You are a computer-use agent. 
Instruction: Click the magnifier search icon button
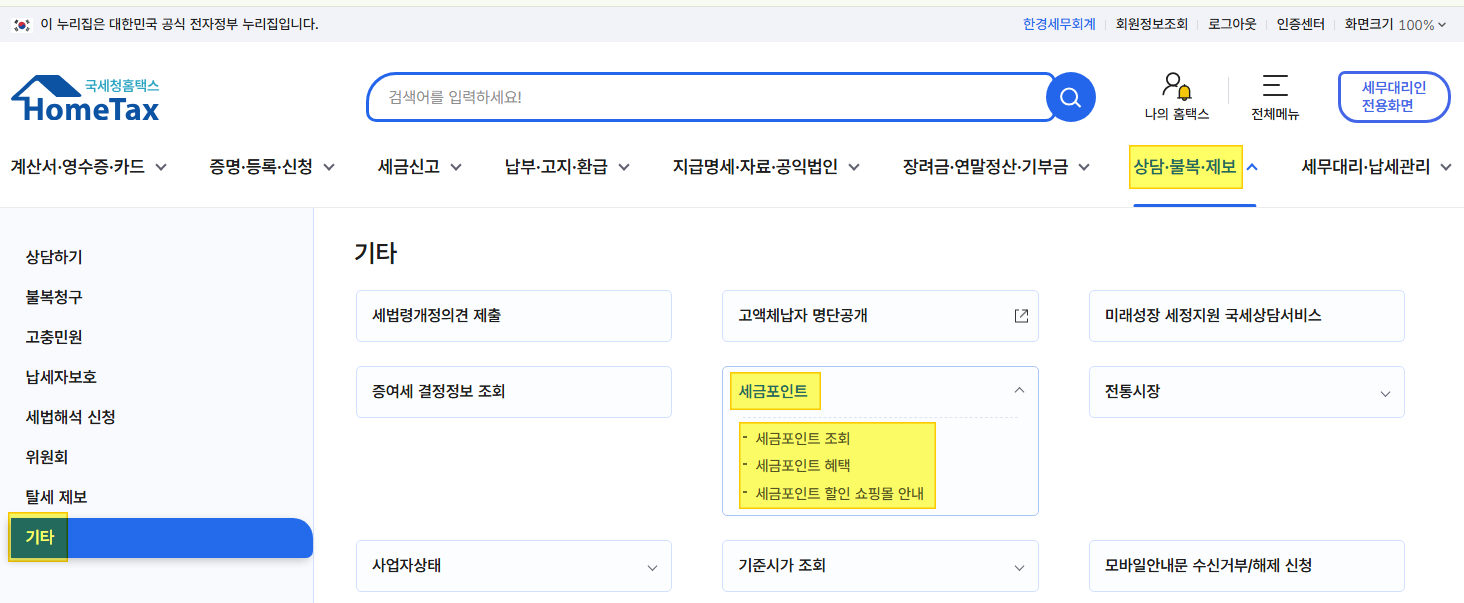coord(1070,97)
